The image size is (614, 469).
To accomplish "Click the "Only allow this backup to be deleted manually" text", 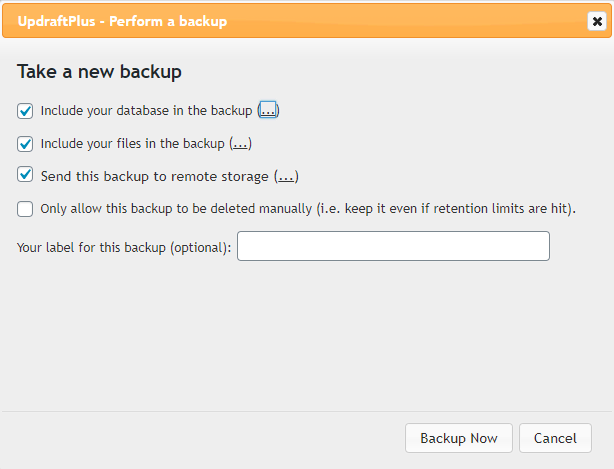I will coord(175,209).
